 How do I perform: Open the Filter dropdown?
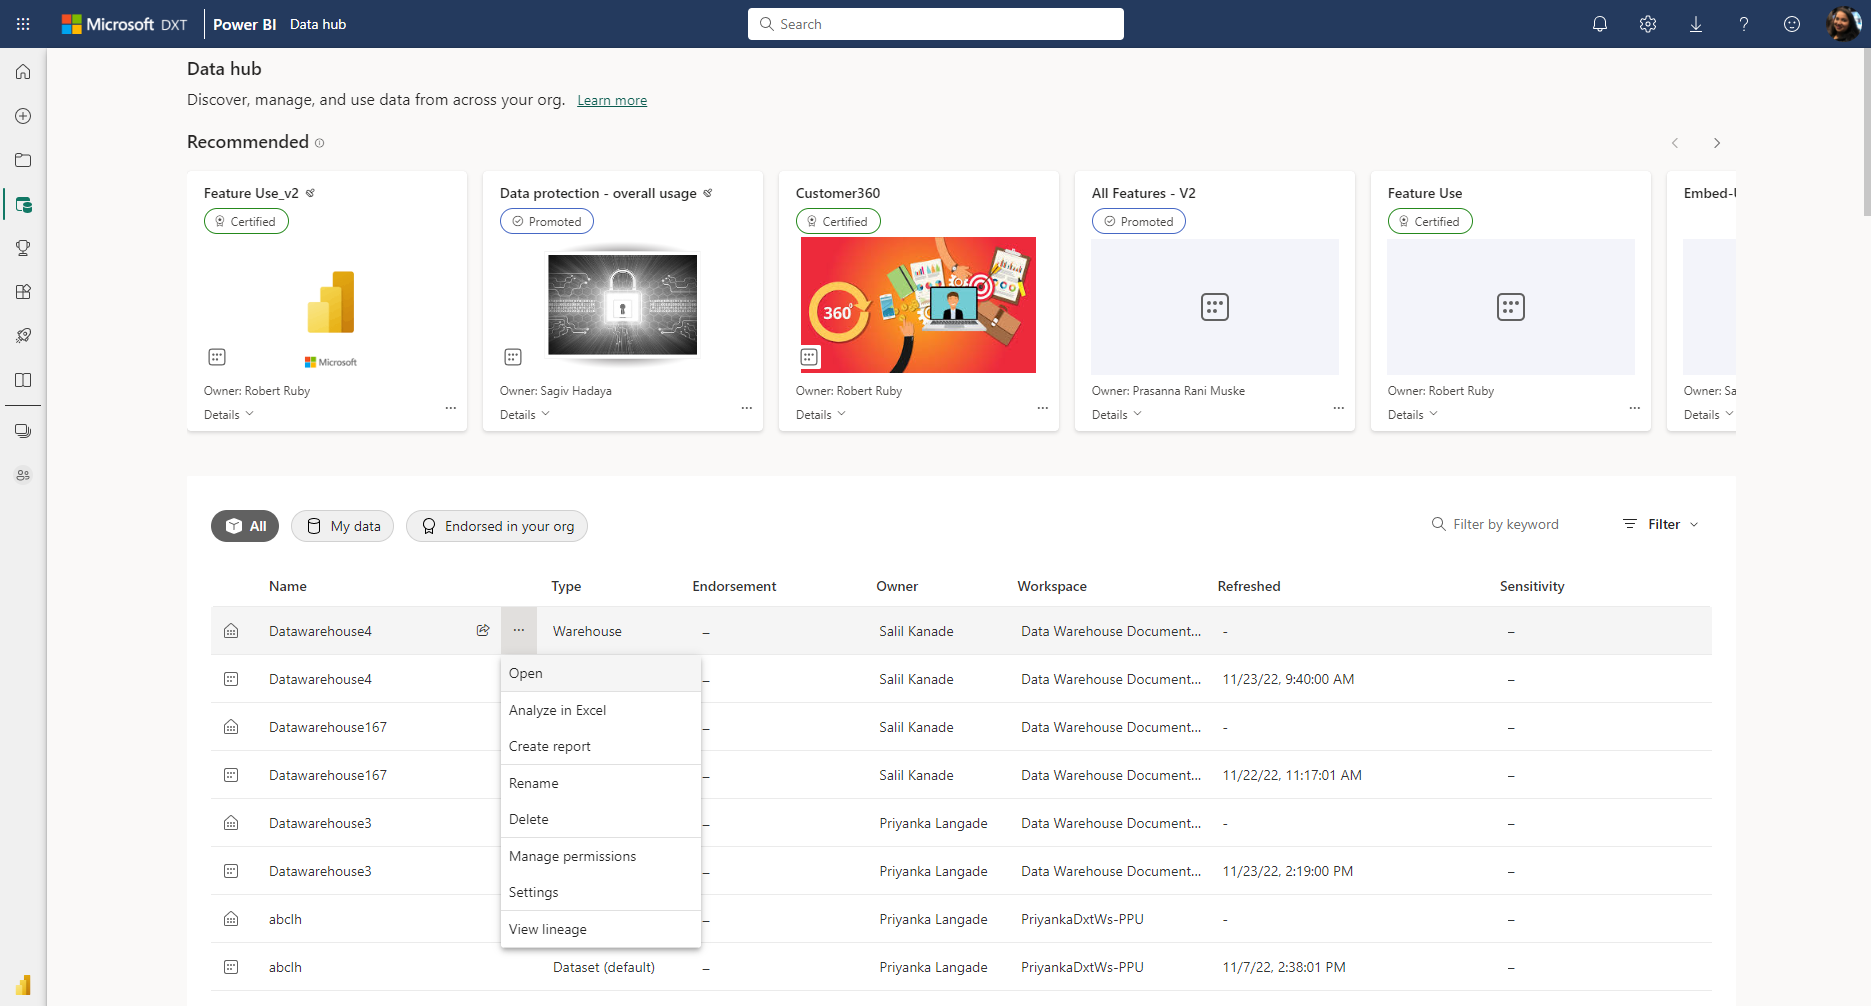(x=1661, y=524)
